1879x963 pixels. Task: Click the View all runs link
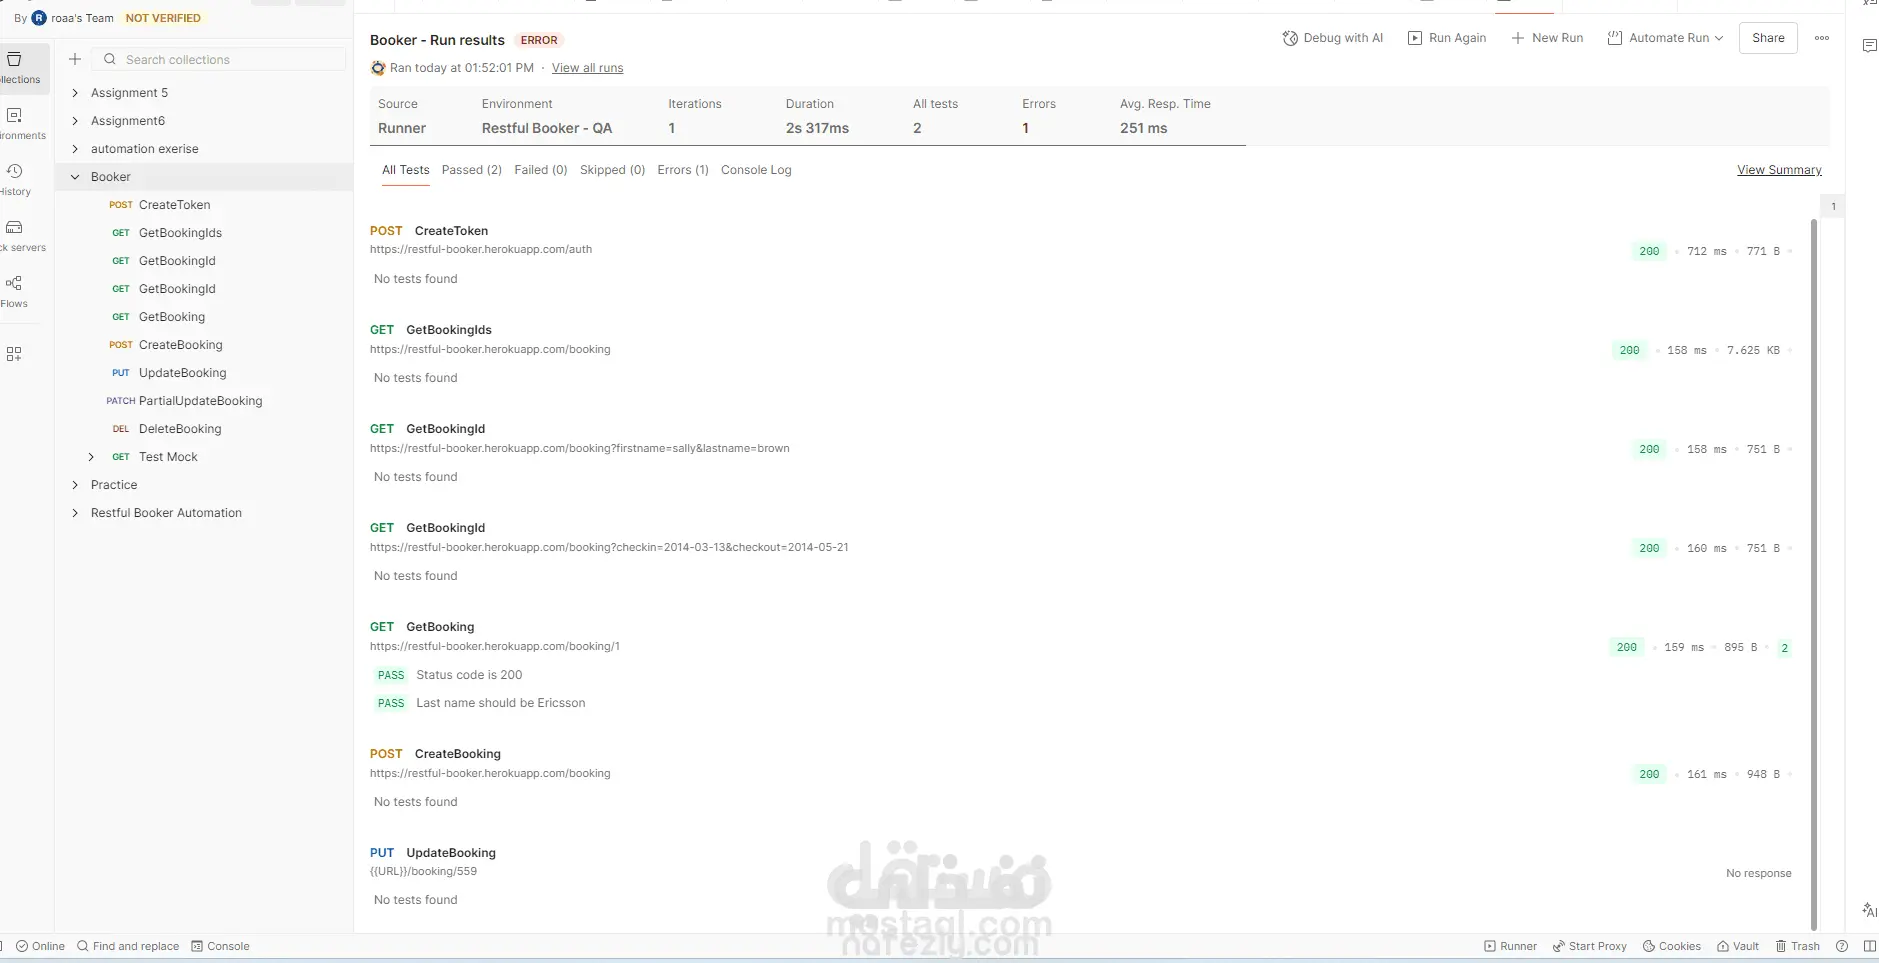[x=587, y=68]
